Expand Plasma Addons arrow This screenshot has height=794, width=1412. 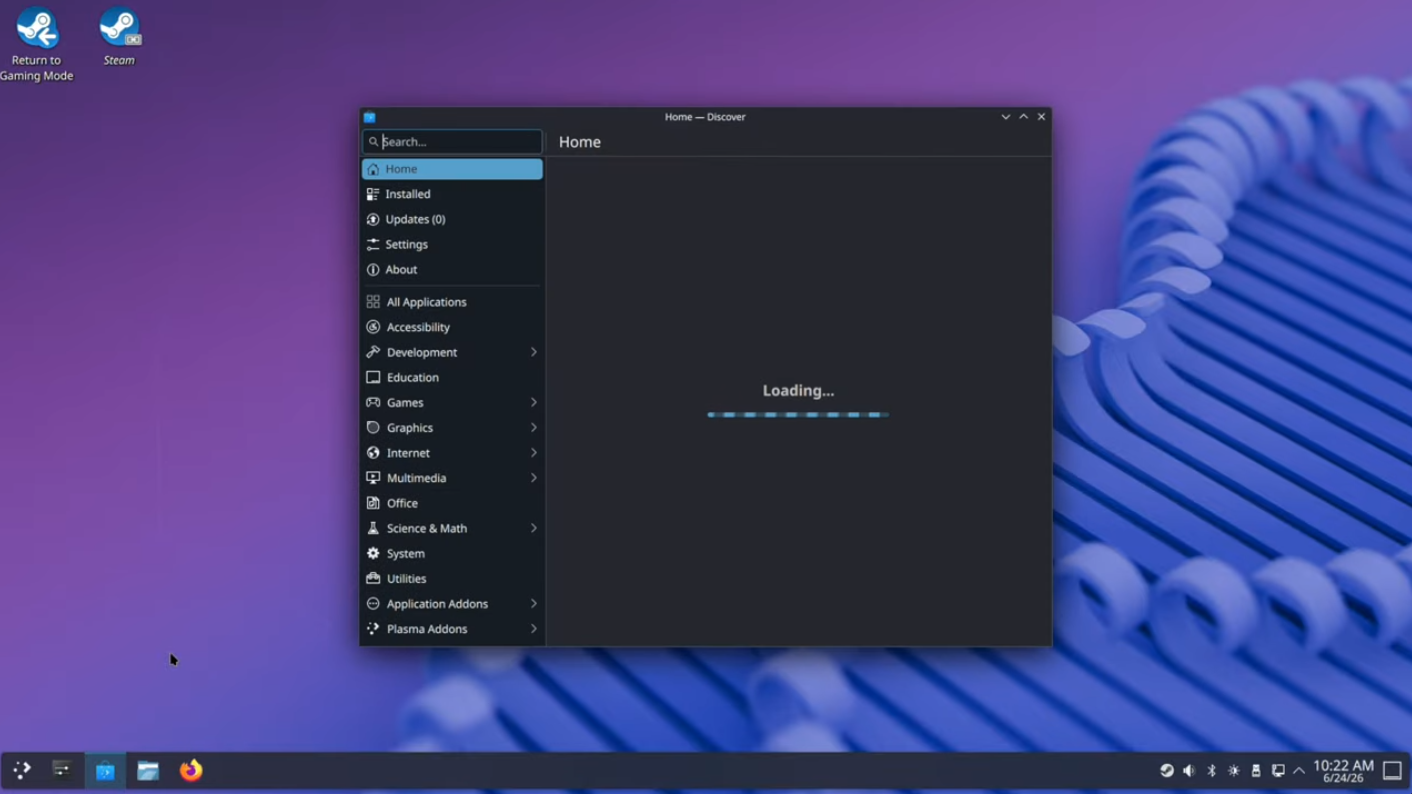pos(534,629)
